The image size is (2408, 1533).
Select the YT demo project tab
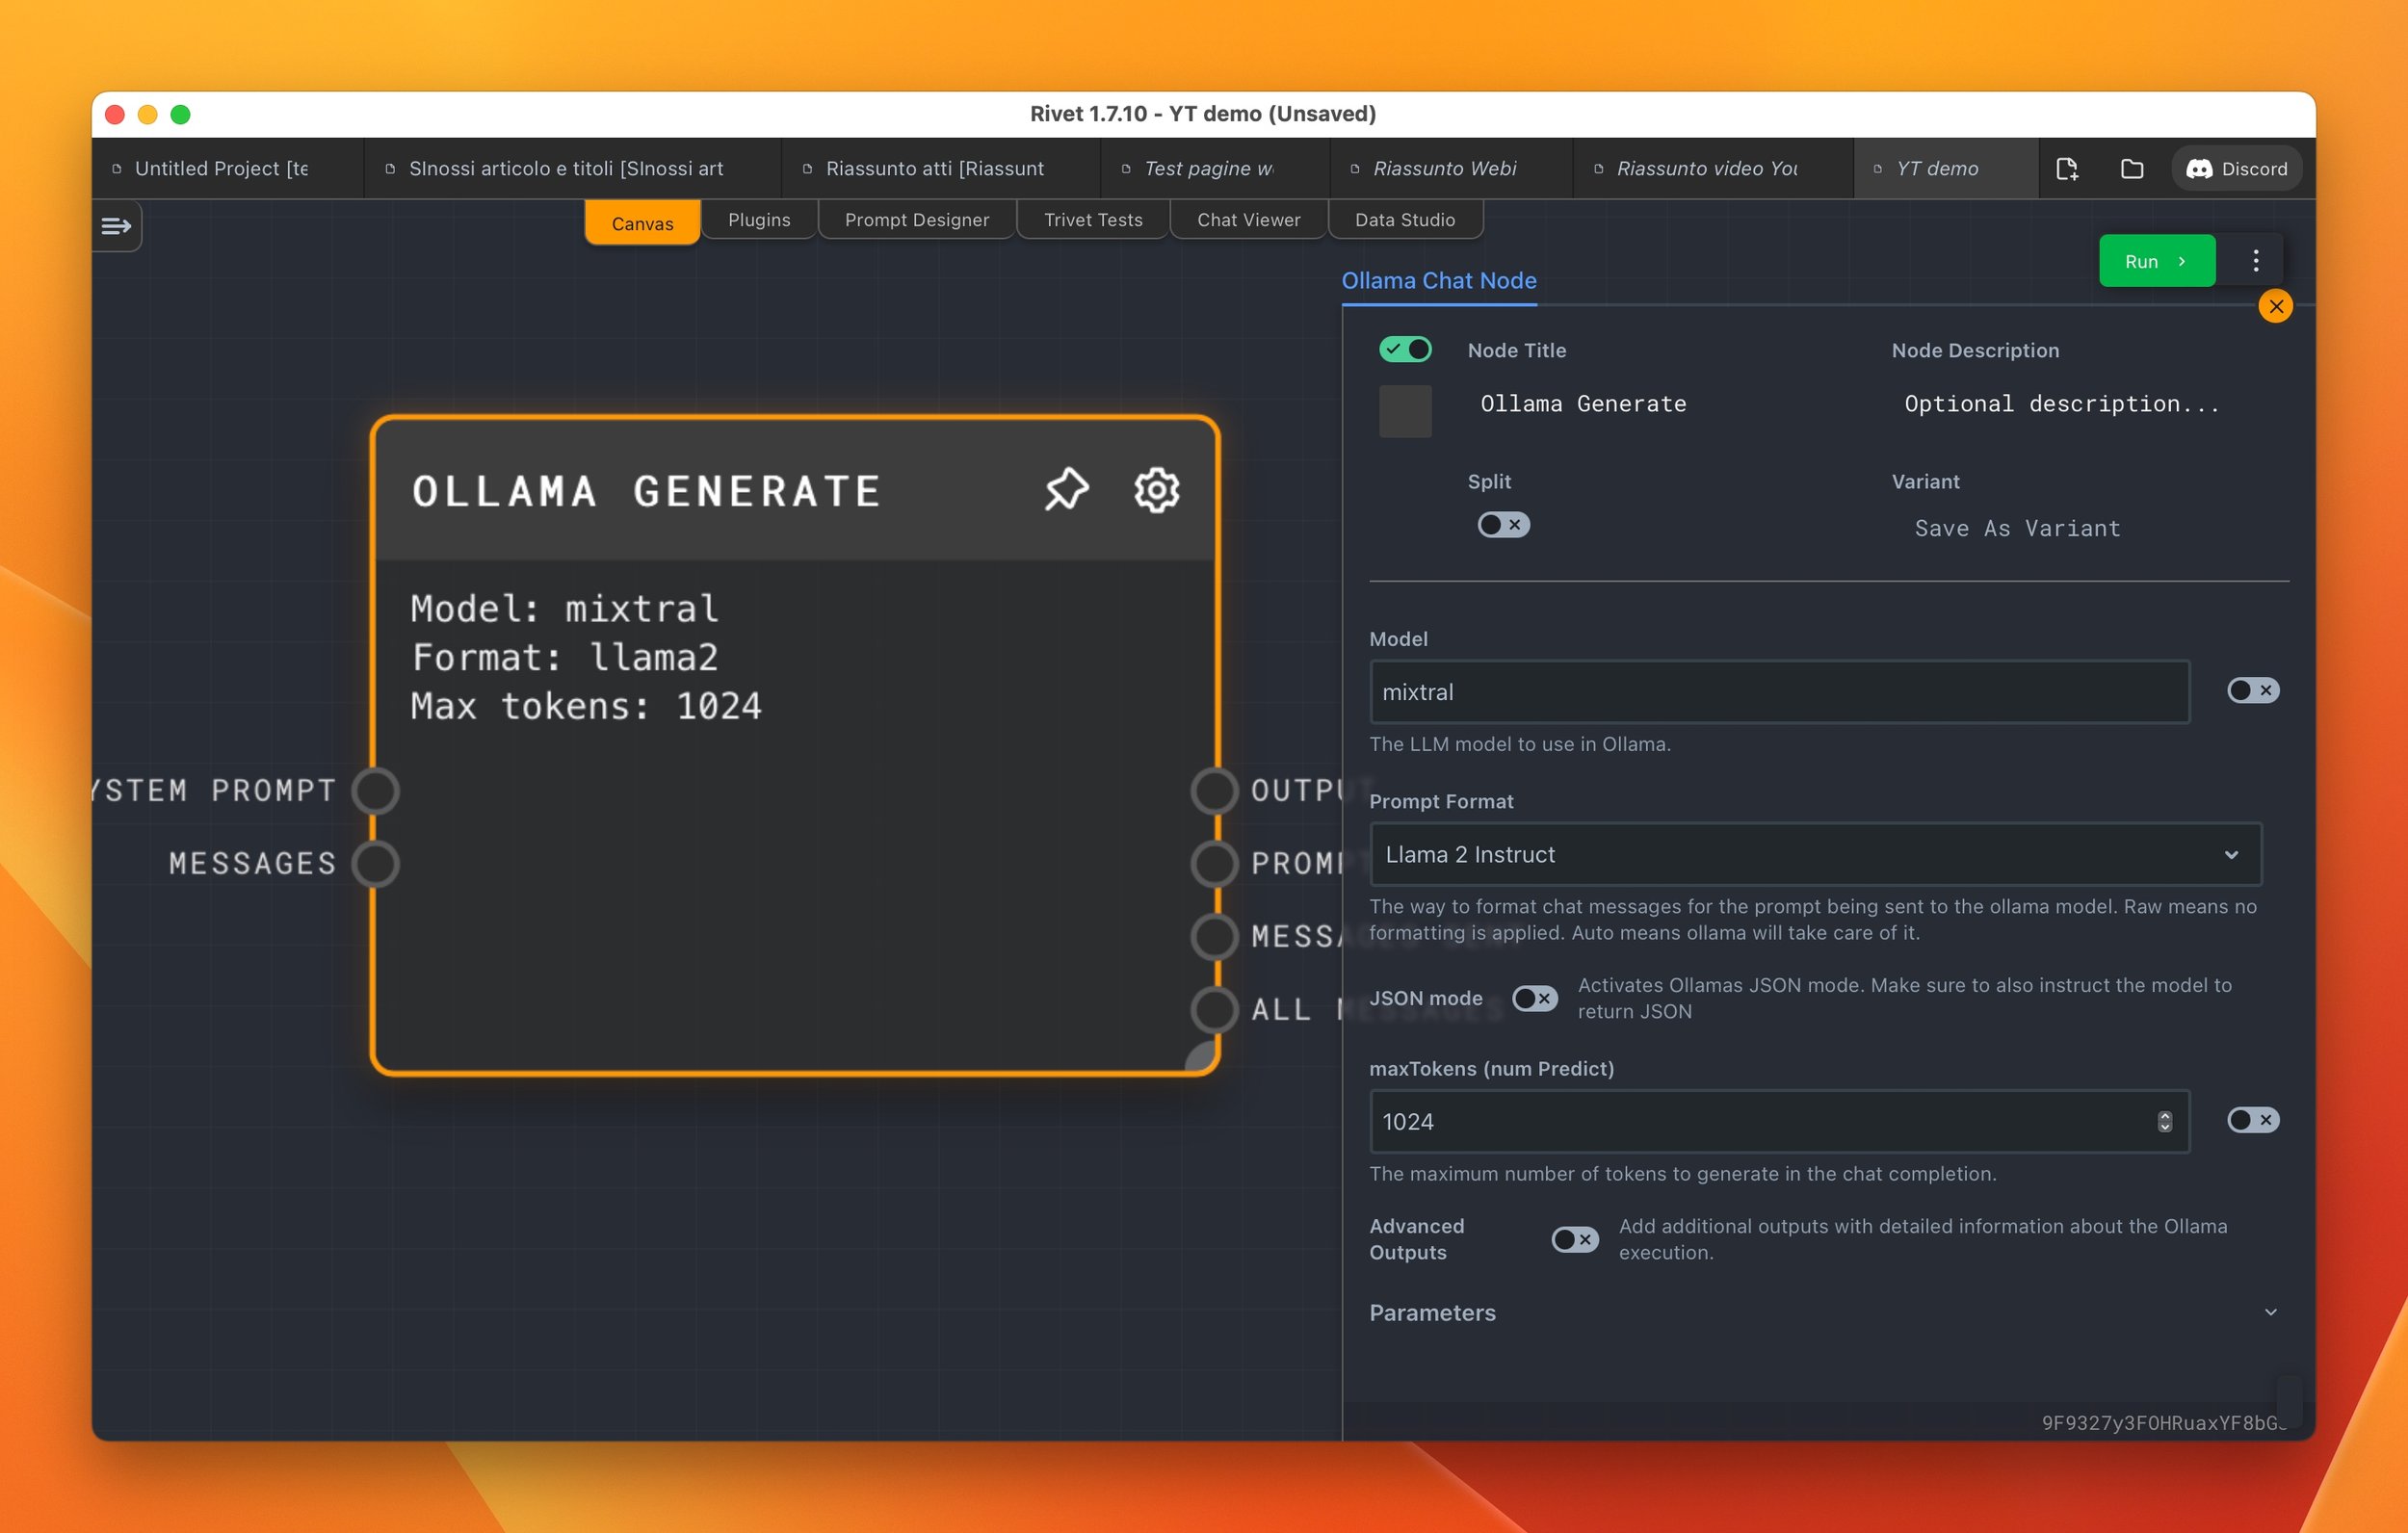[x=1946, y=169]
